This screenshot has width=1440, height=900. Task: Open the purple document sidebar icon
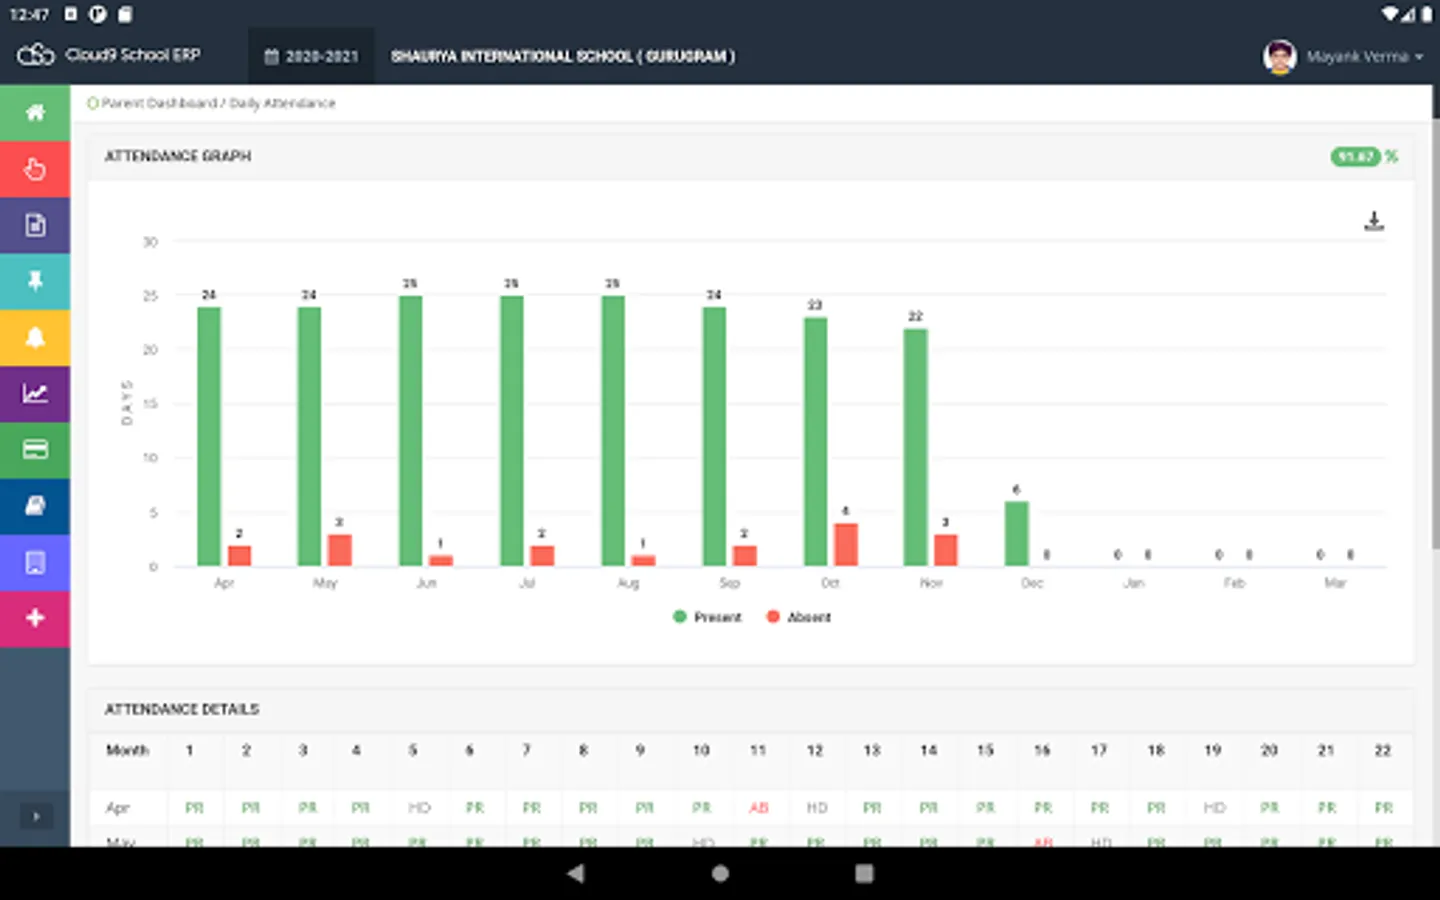pos(35,225)
